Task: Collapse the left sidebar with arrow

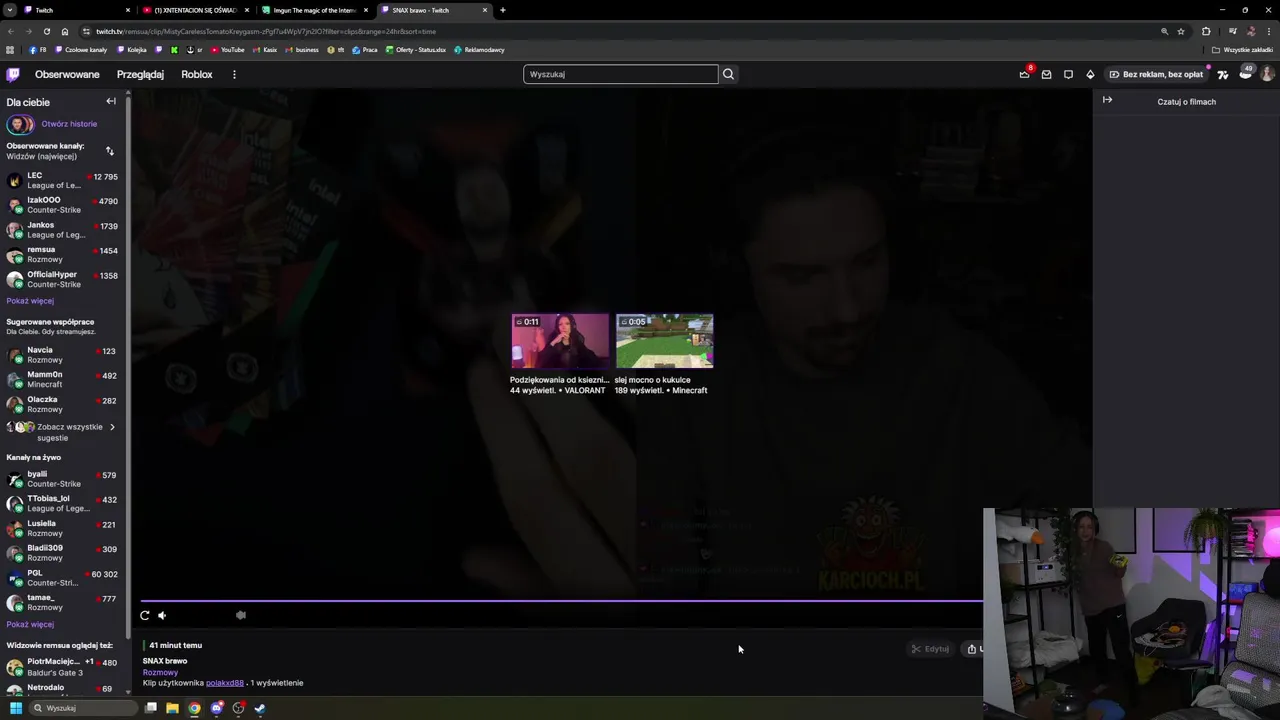Action: click(111, 101)
